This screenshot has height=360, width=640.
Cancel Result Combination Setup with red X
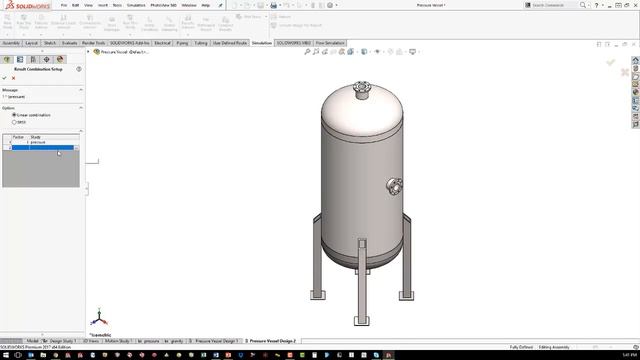point(13,78)
